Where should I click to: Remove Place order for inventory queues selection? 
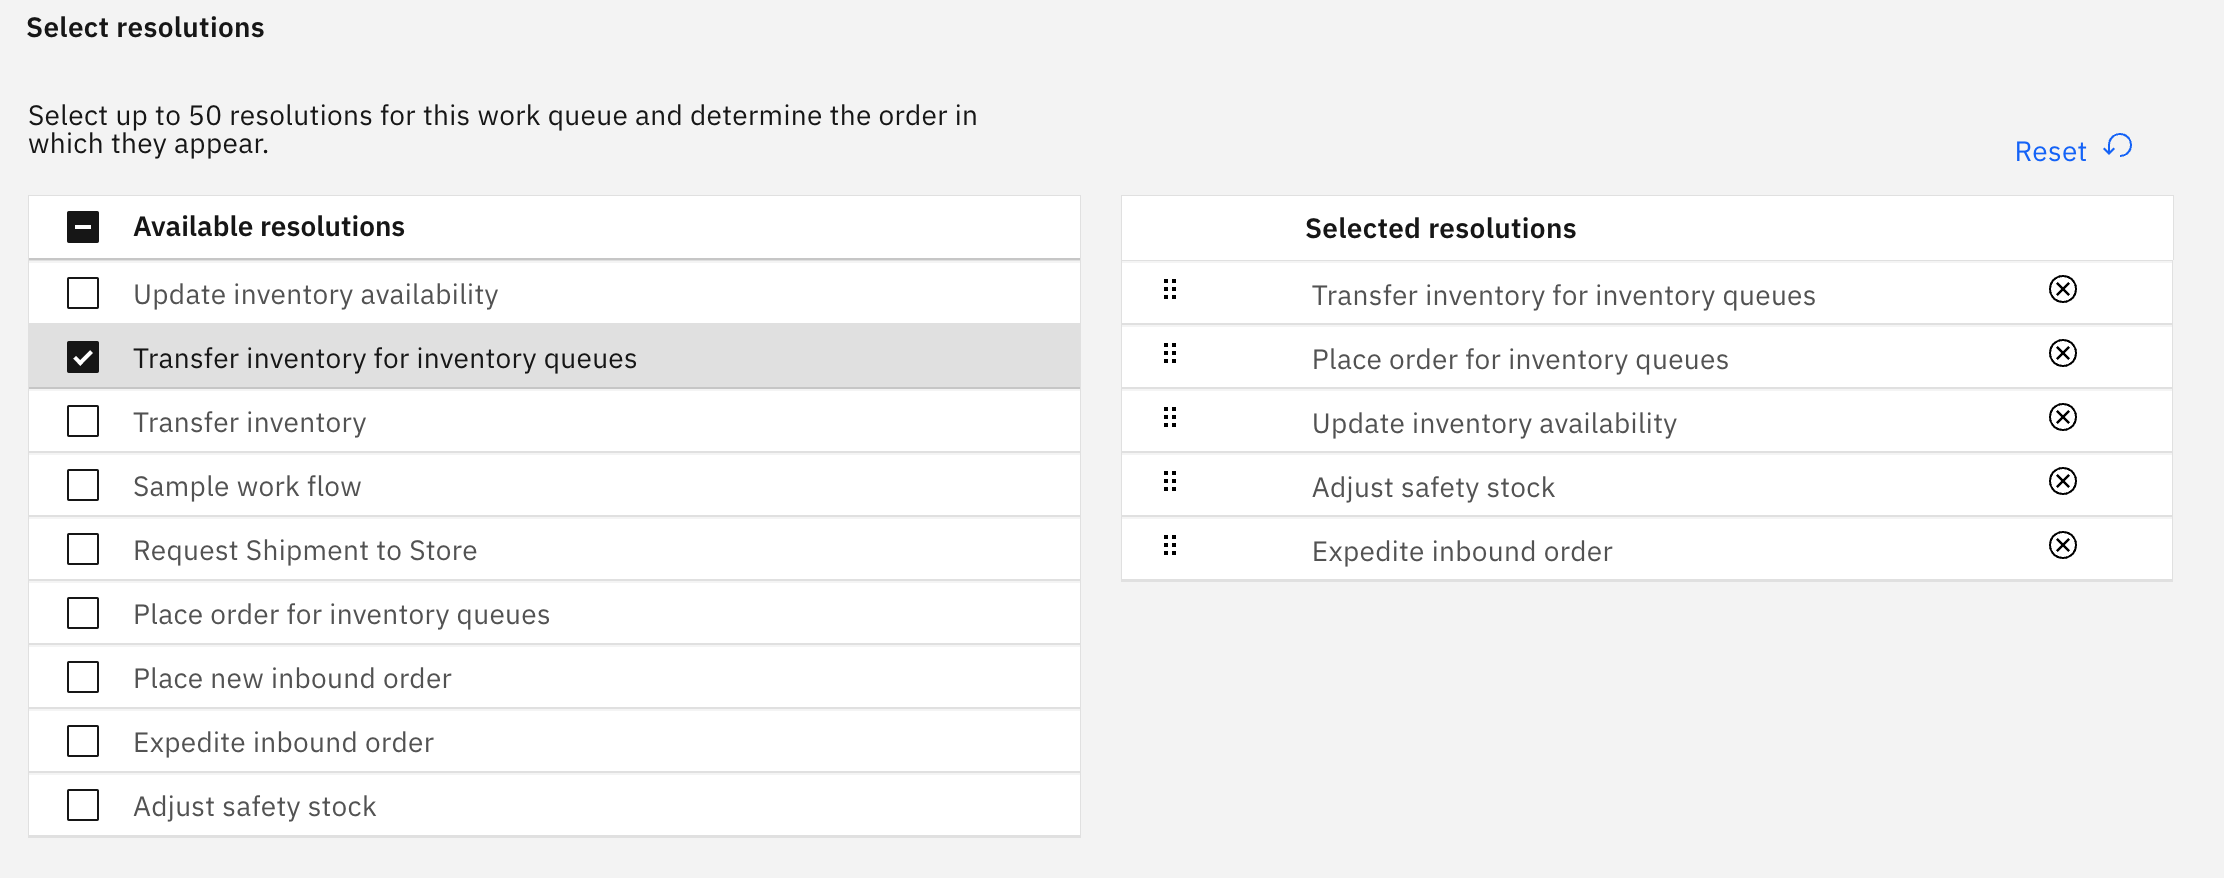coord(2062,354)
